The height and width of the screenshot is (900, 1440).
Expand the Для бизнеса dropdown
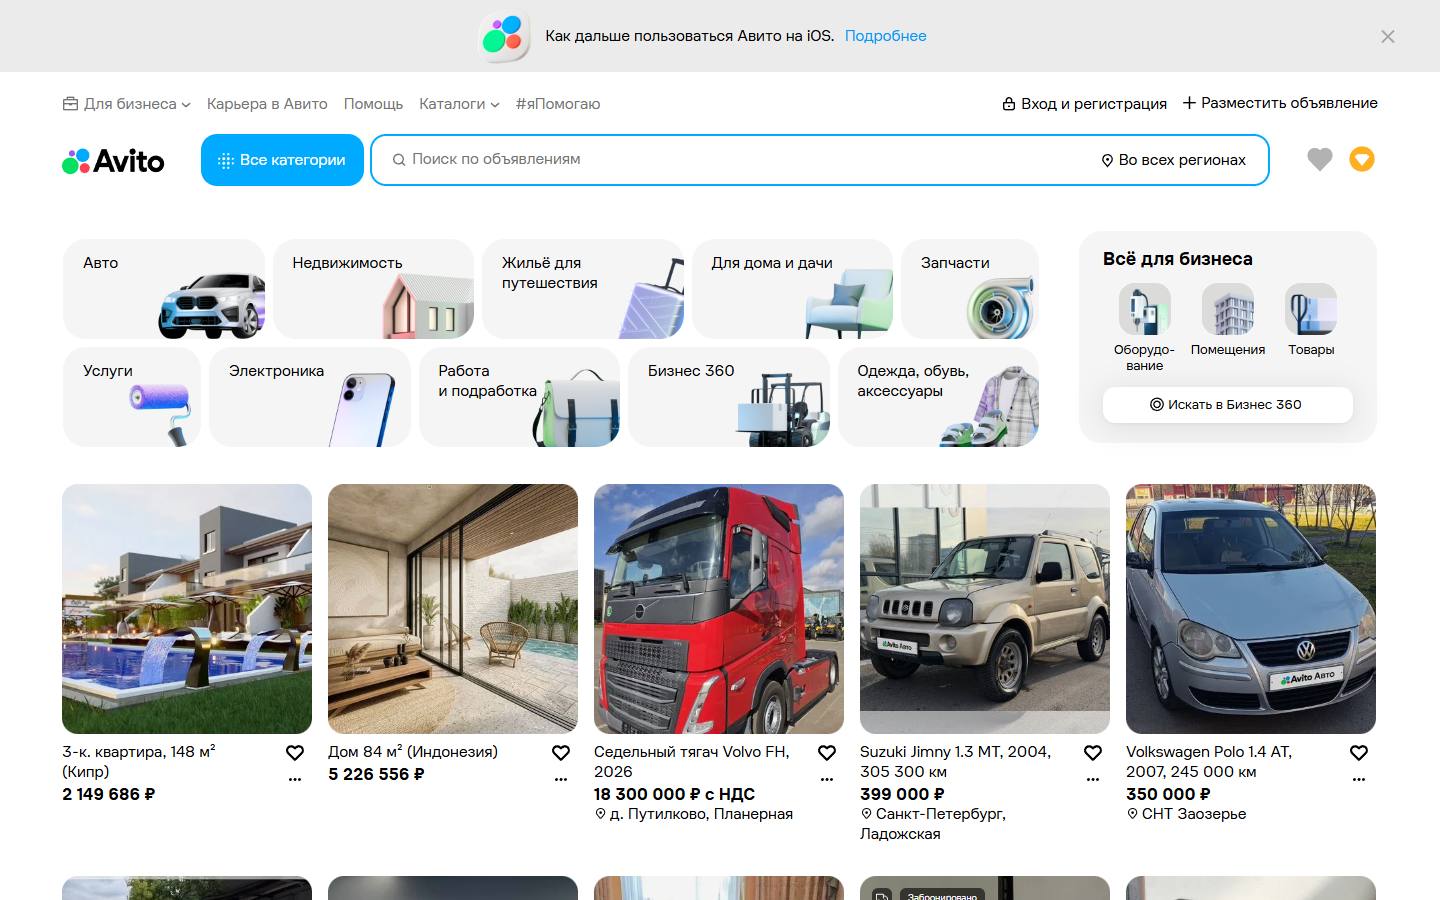[126, 104]
